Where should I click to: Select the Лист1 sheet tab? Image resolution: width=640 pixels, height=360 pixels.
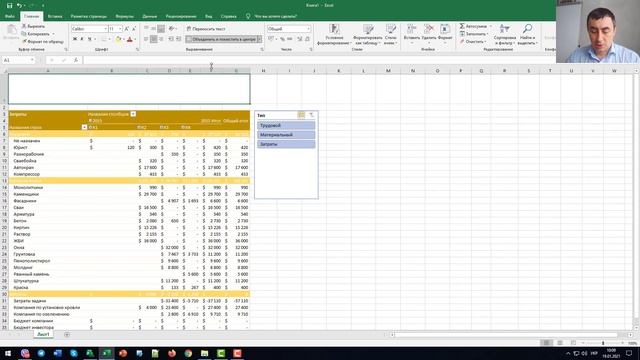click(43, 334)
